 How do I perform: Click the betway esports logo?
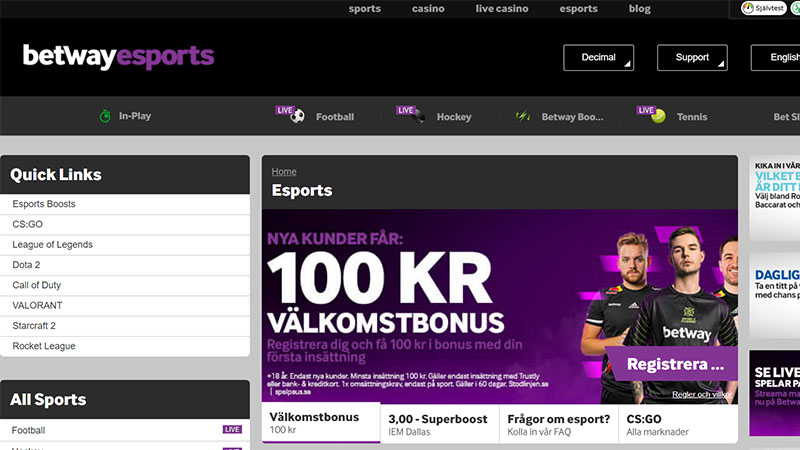(x=118, y=56)
